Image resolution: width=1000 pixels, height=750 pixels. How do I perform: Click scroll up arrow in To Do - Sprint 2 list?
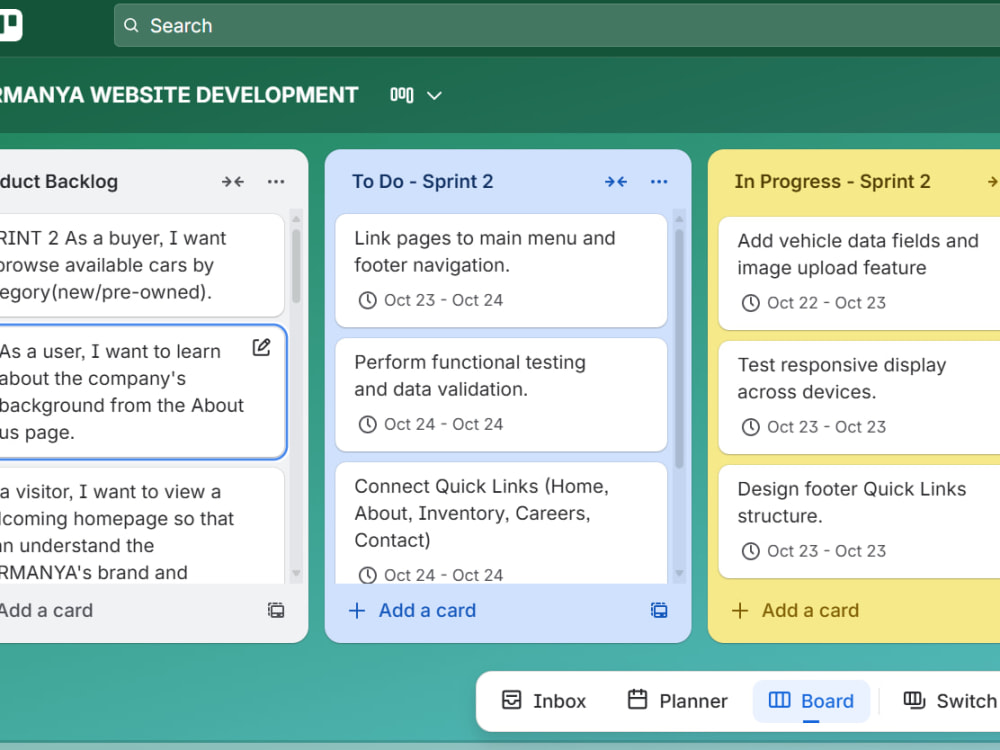pyautogui.click(x=679, y=219)
